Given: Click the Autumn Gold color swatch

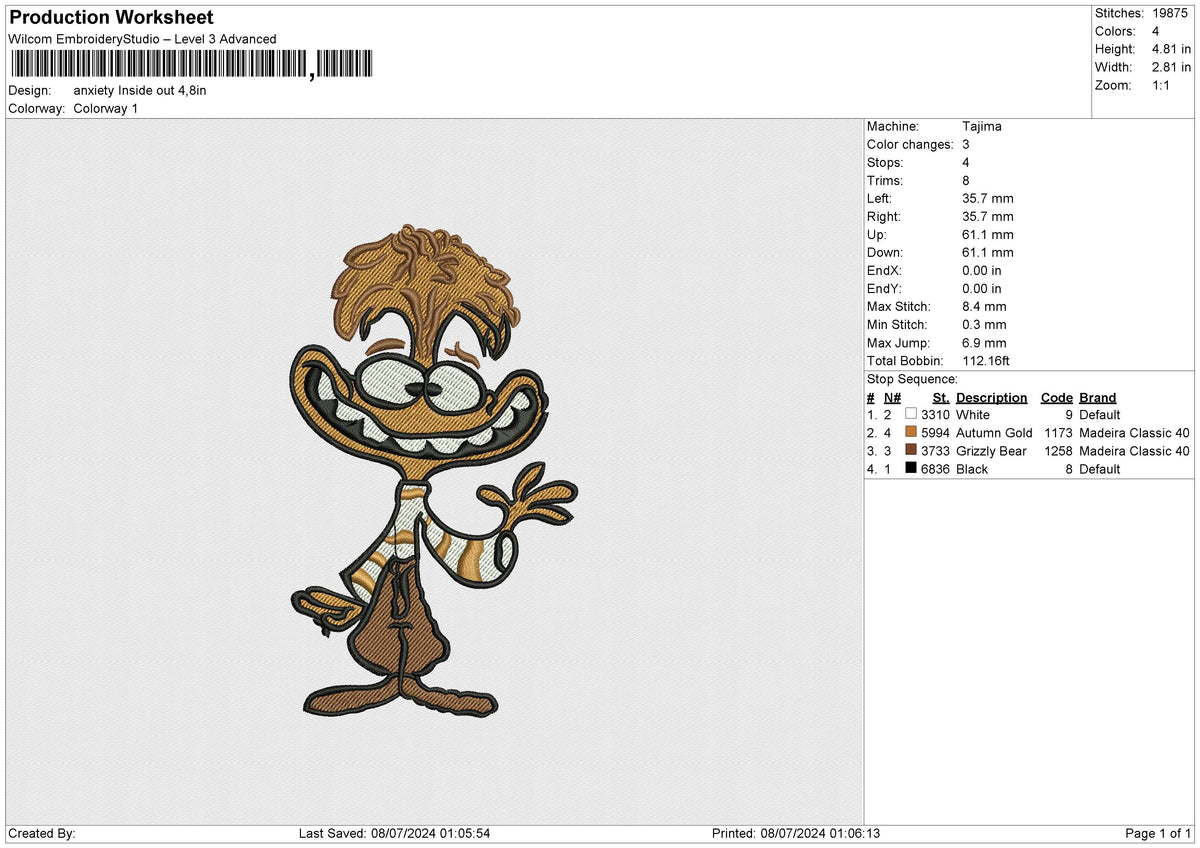Looking at the screenshot, I should pos(911,432).
